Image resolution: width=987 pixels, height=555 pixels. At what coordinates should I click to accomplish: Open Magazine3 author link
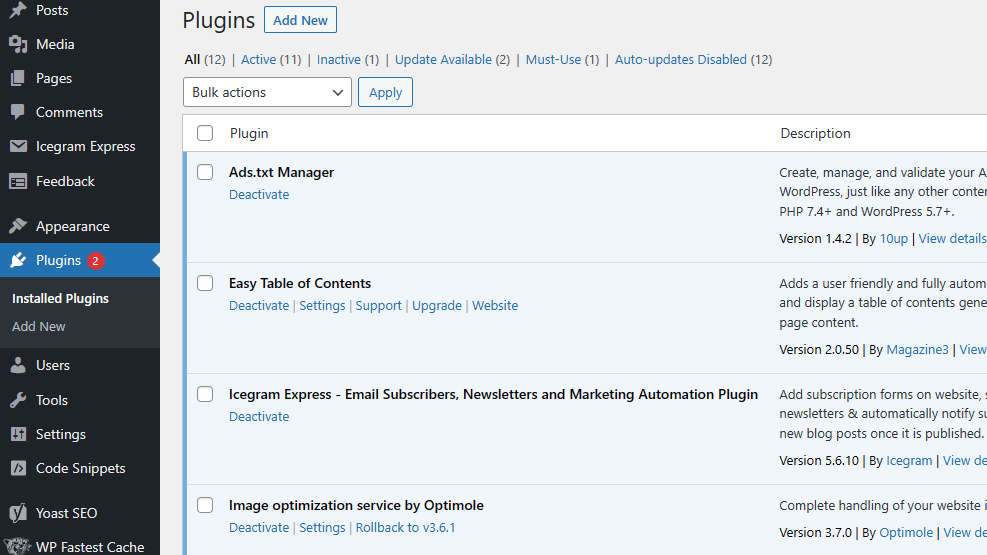917,349
